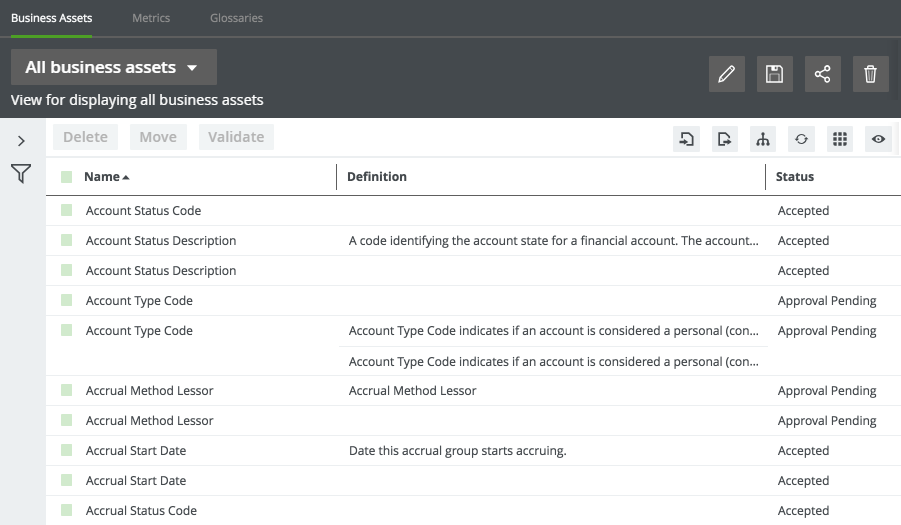Refresh the business assets table
This screenshot has height=525, width=901.
[801, 139]
